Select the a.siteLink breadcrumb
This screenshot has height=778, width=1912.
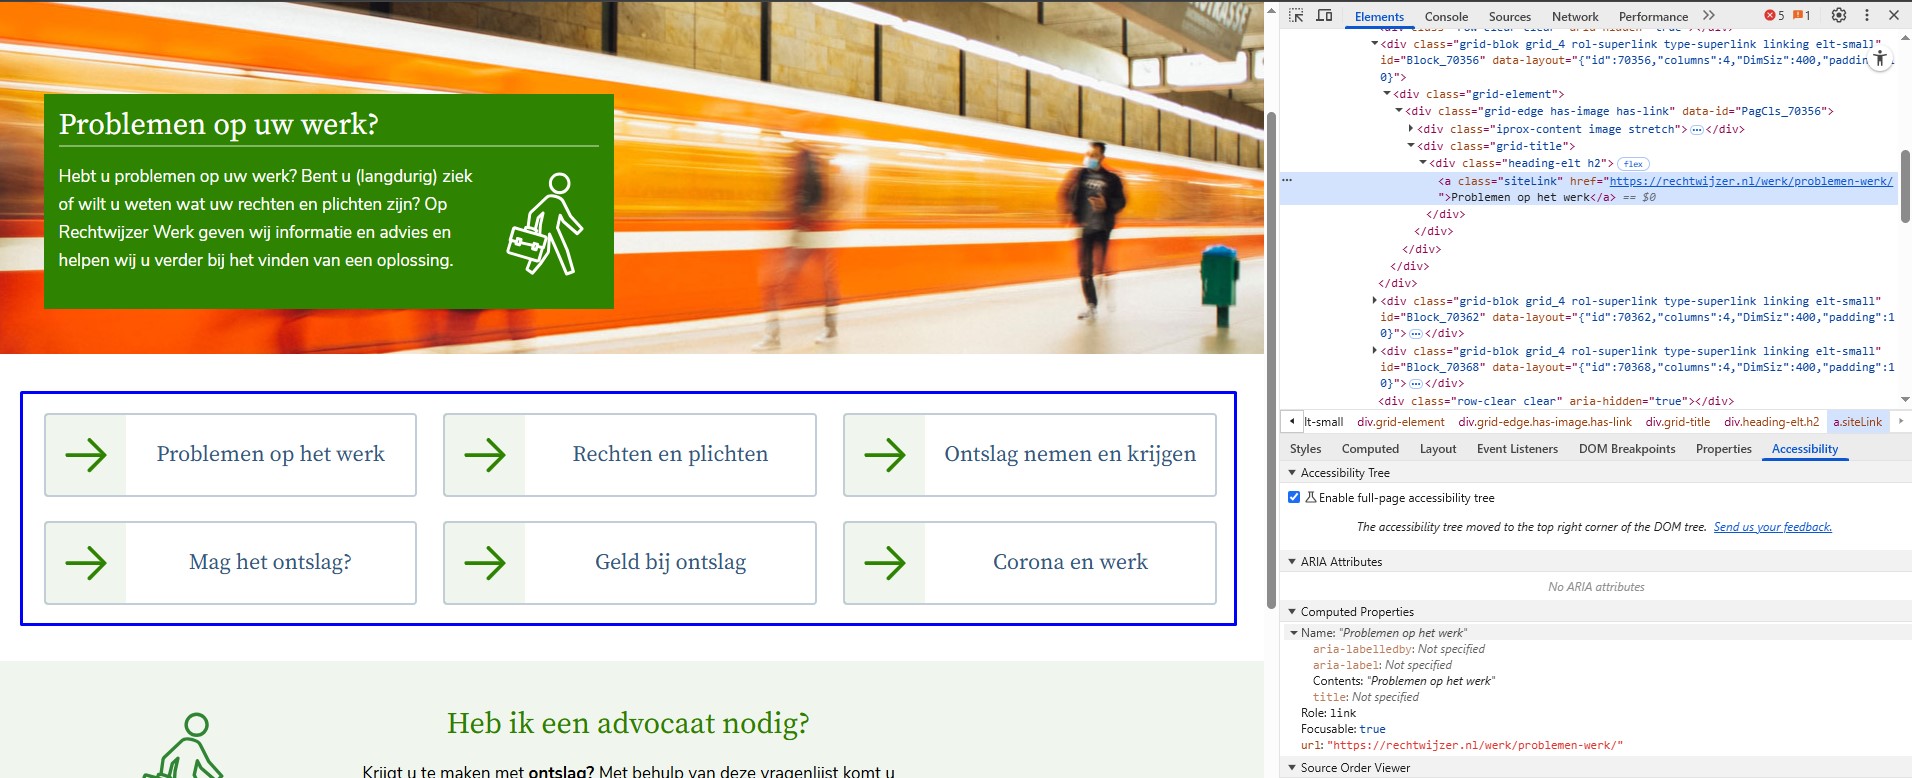[1857, 422]
